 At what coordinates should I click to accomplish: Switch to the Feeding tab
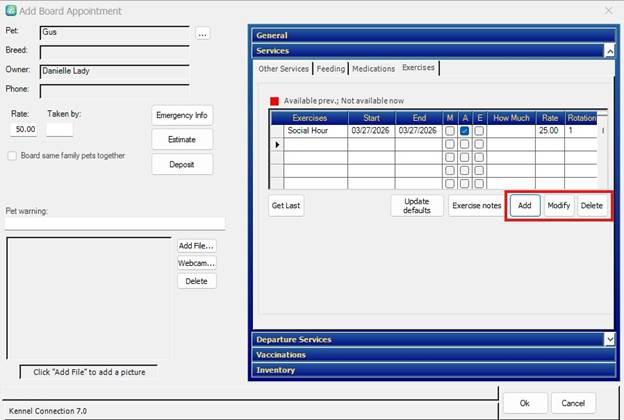point(330,69)
